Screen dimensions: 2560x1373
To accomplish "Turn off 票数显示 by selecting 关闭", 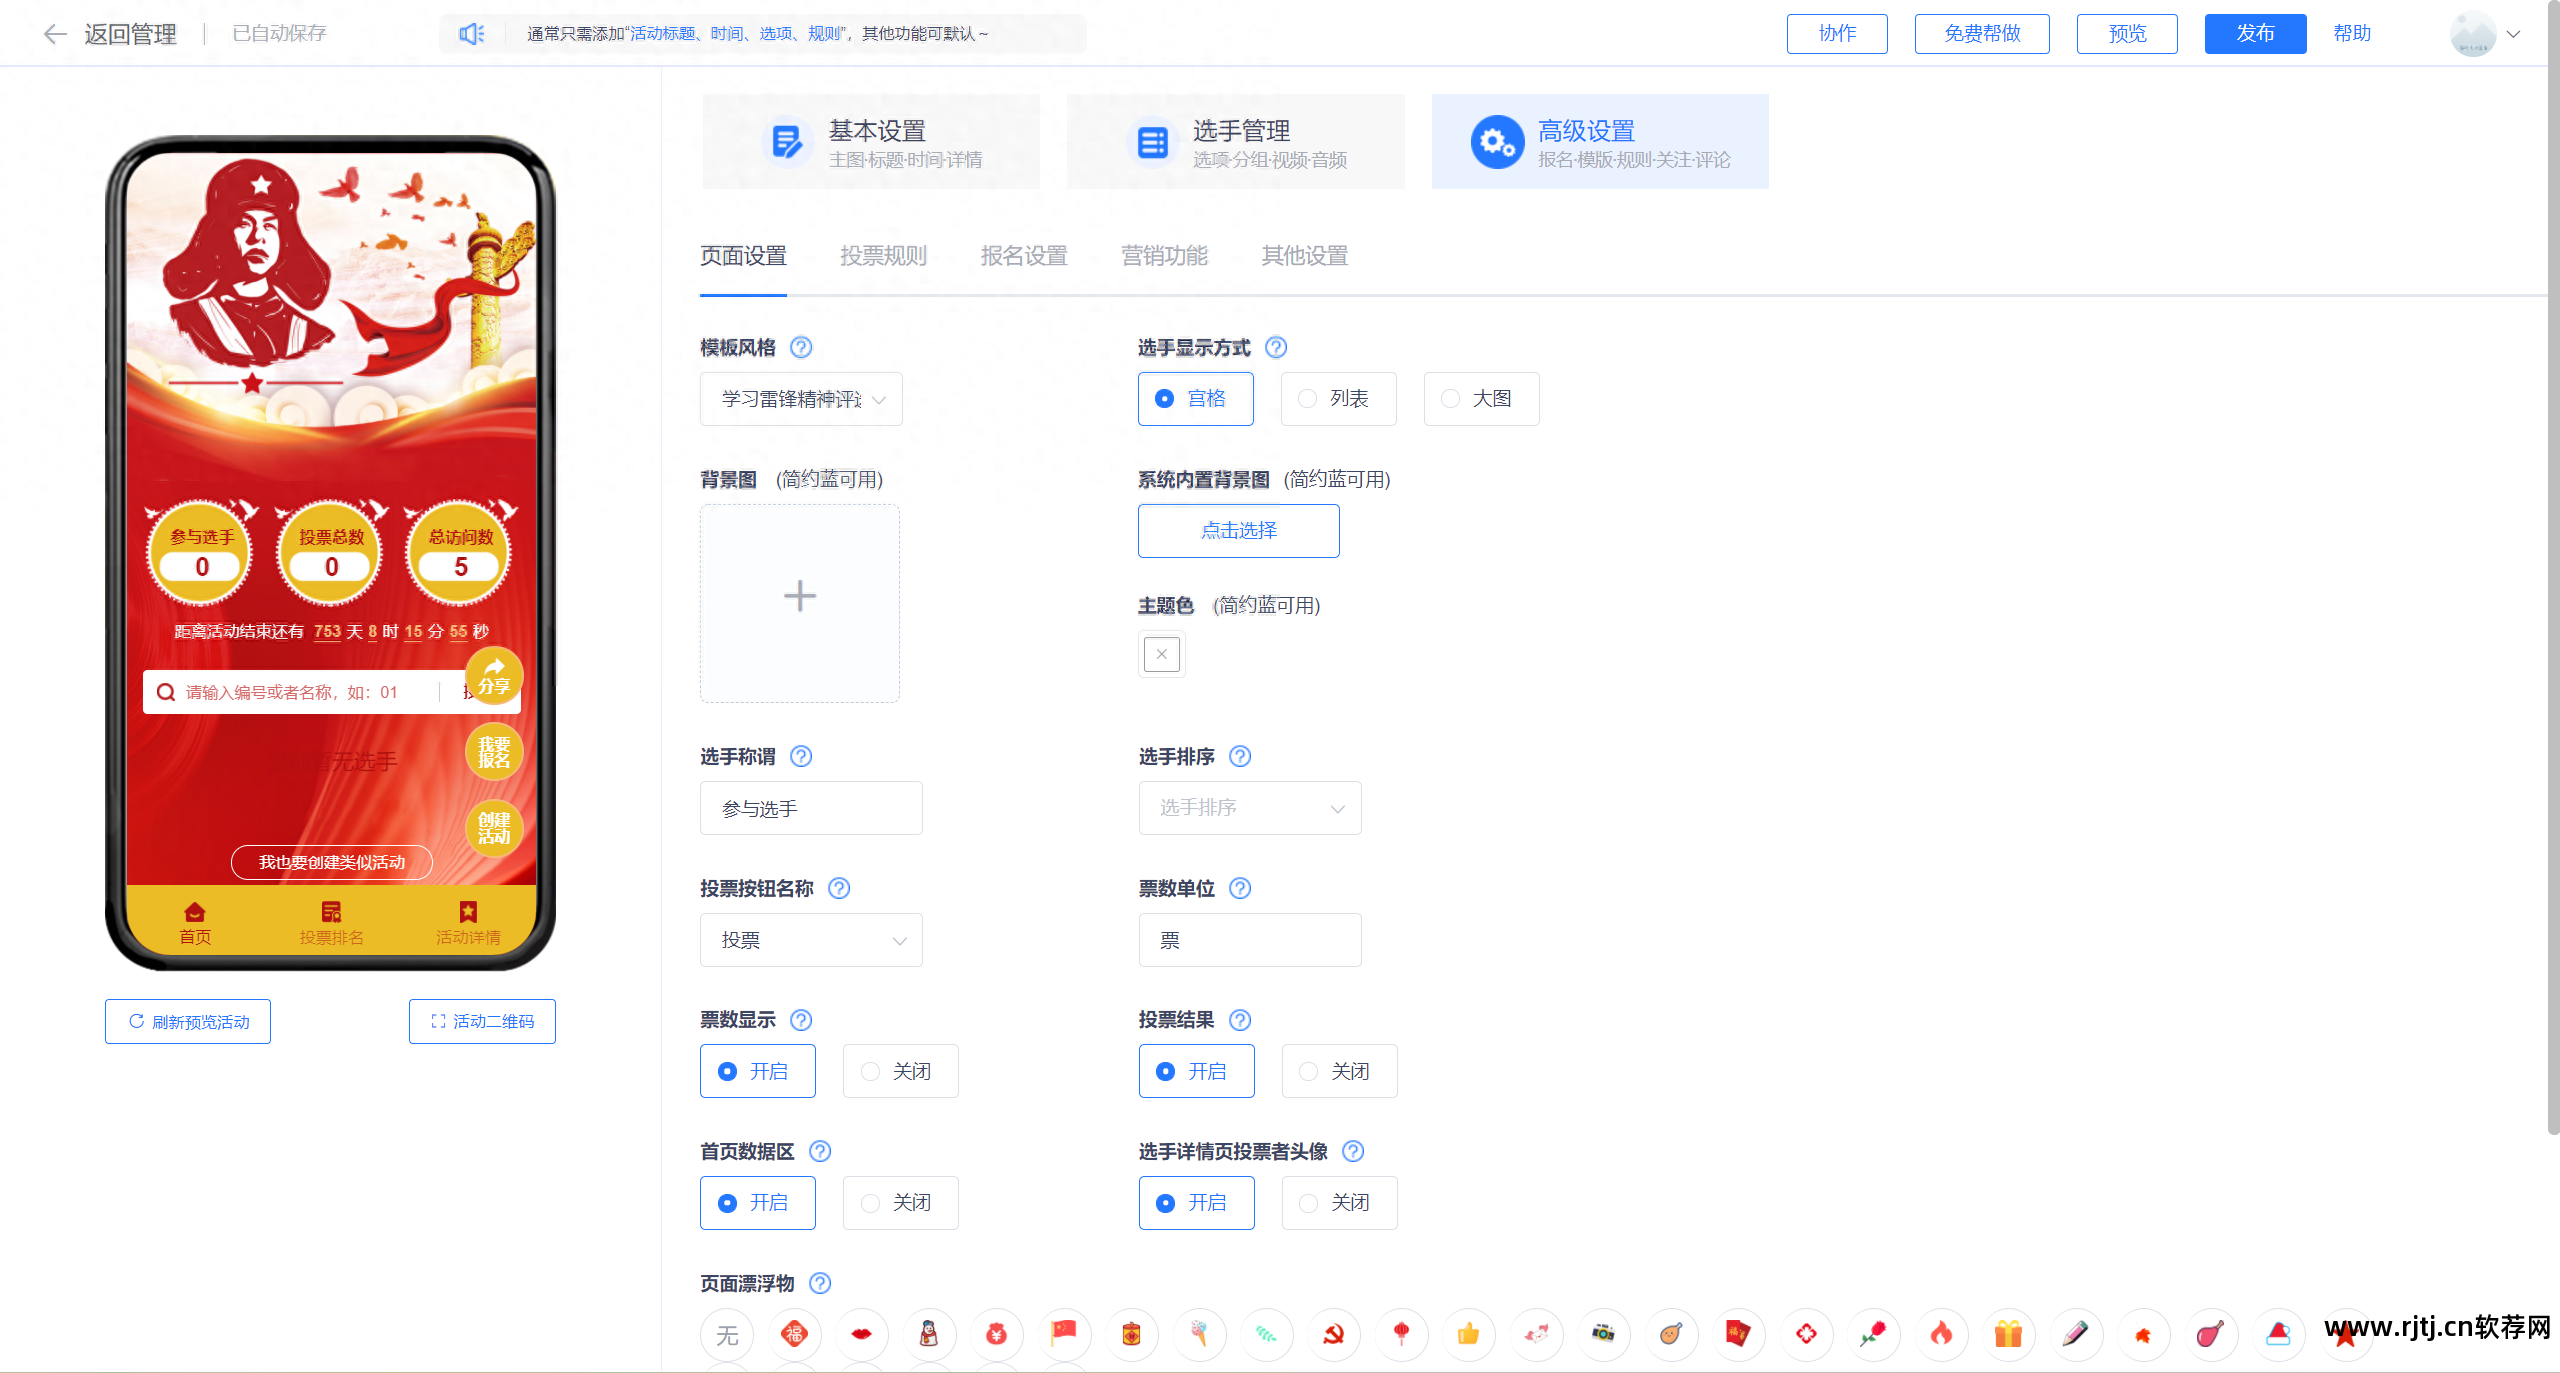I will click(899, 1071).
